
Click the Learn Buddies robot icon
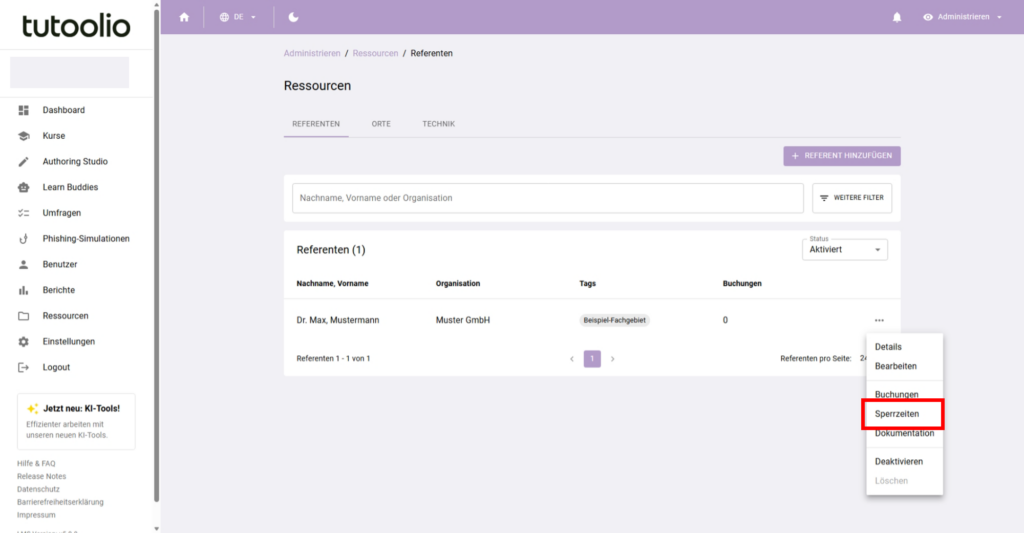point(24,187)
